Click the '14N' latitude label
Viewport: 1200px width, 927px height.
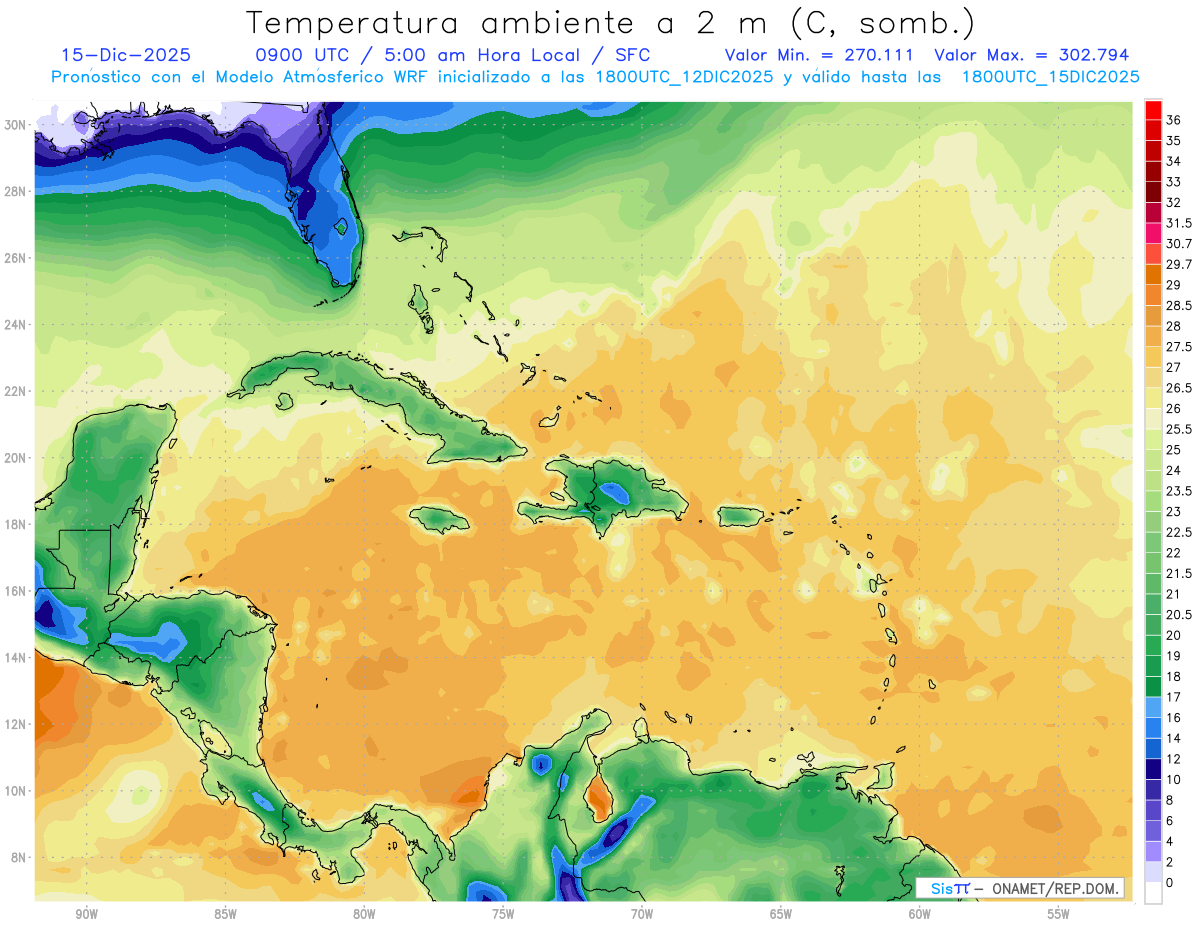[x=15, y=658]
